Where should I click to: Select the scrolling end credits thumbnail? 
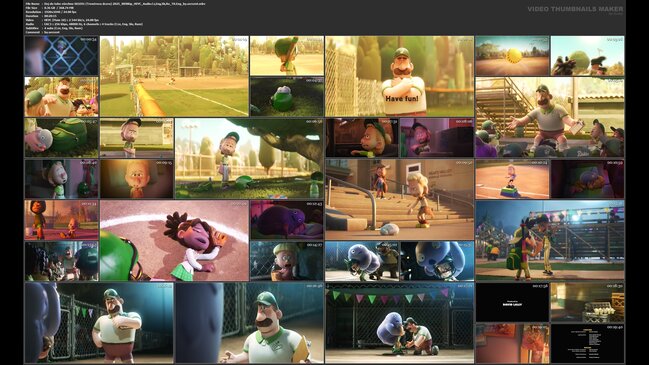(x=587, y=343)
